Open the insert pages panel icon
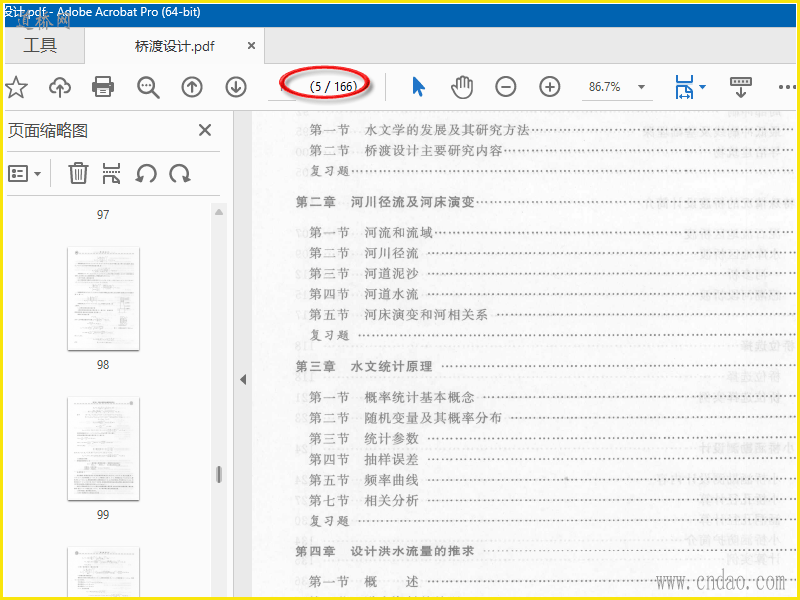This screenshot has width=800, height=600. tap(112, 173)
